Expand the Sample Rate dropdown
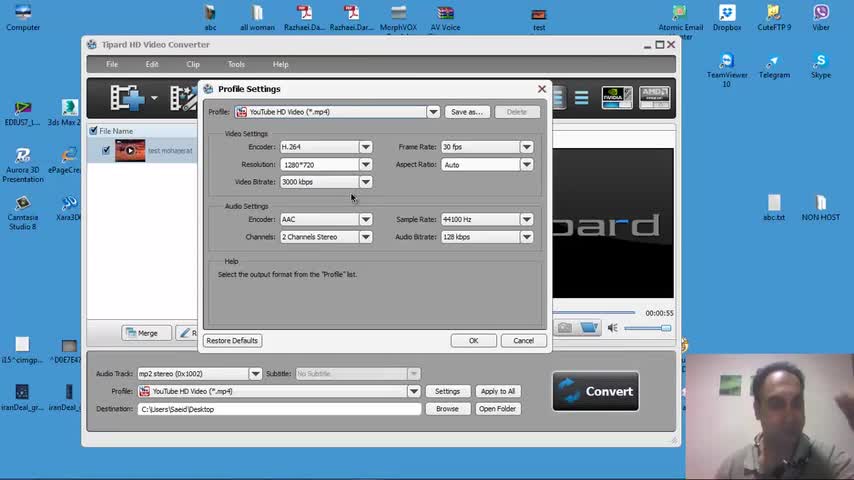 (526, 220)
